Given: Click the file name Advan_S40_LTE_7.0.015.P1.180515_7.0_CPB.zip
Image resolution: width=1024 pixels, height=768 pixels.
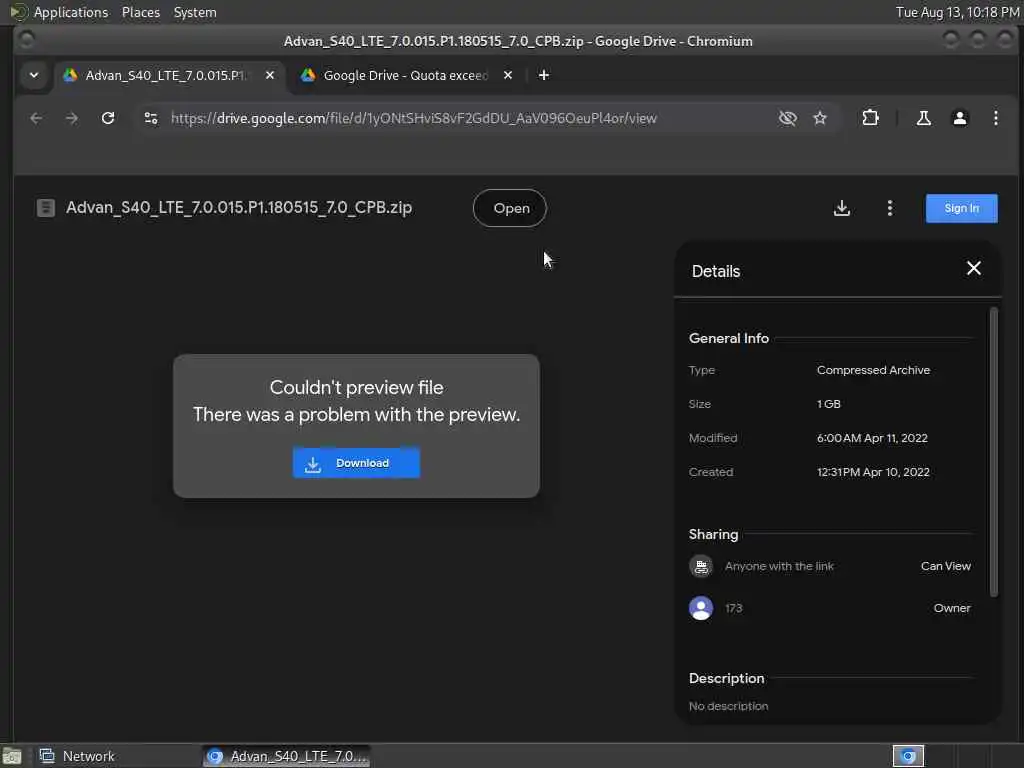Looking at the screenshot, I should click(239, 208).
